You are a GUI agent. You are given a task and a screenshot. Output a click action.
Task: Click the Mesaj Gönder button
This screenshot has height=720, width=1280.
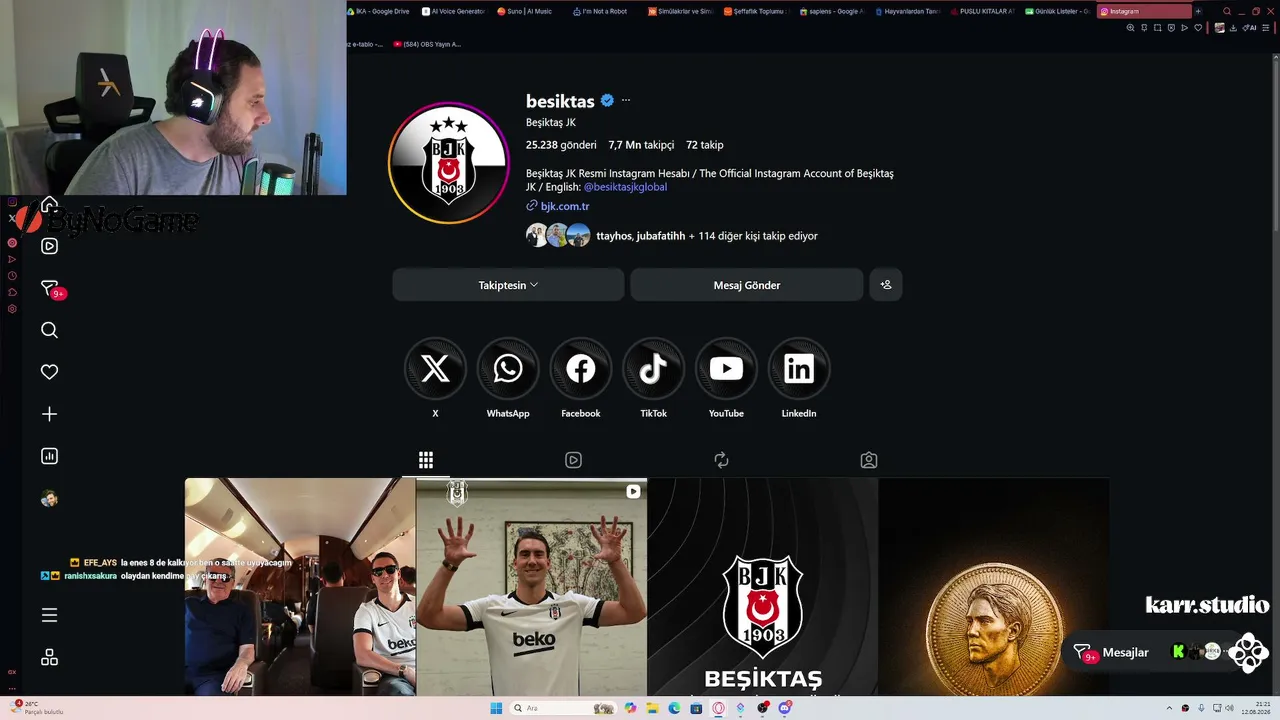pyautogui.click(x=747, y=285)
